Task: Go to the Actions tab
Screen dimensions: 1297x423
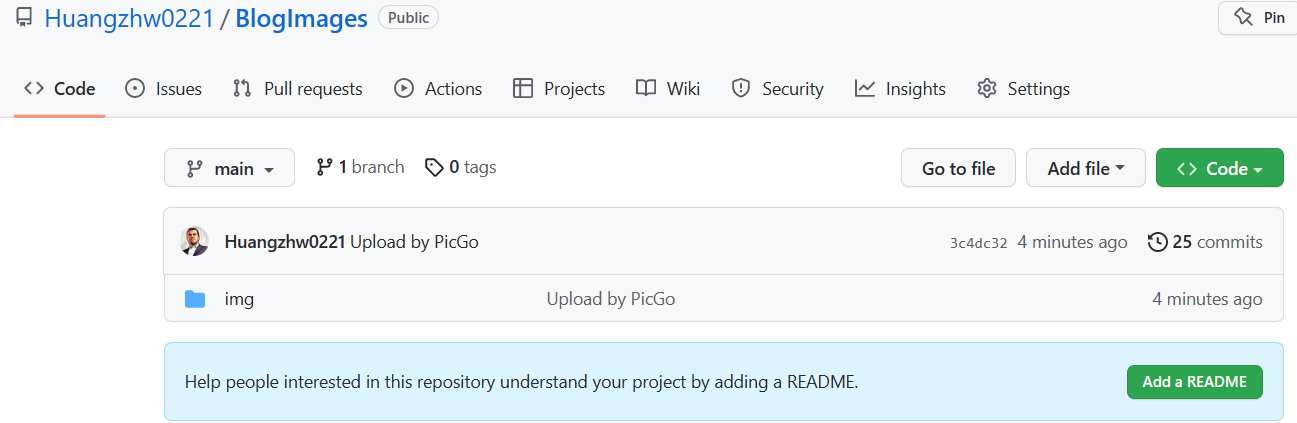Action: [438, 89]
